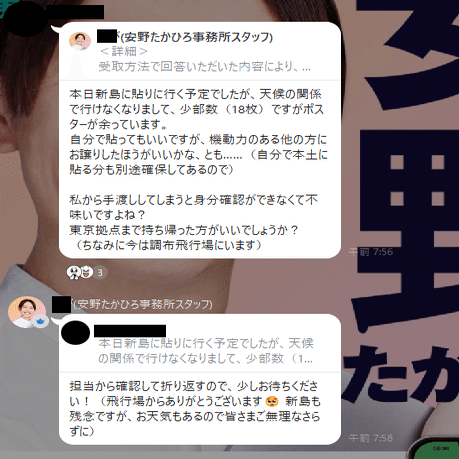Tap the sweating smile emoji in reply
459x459 pixels.
(272, 401)
